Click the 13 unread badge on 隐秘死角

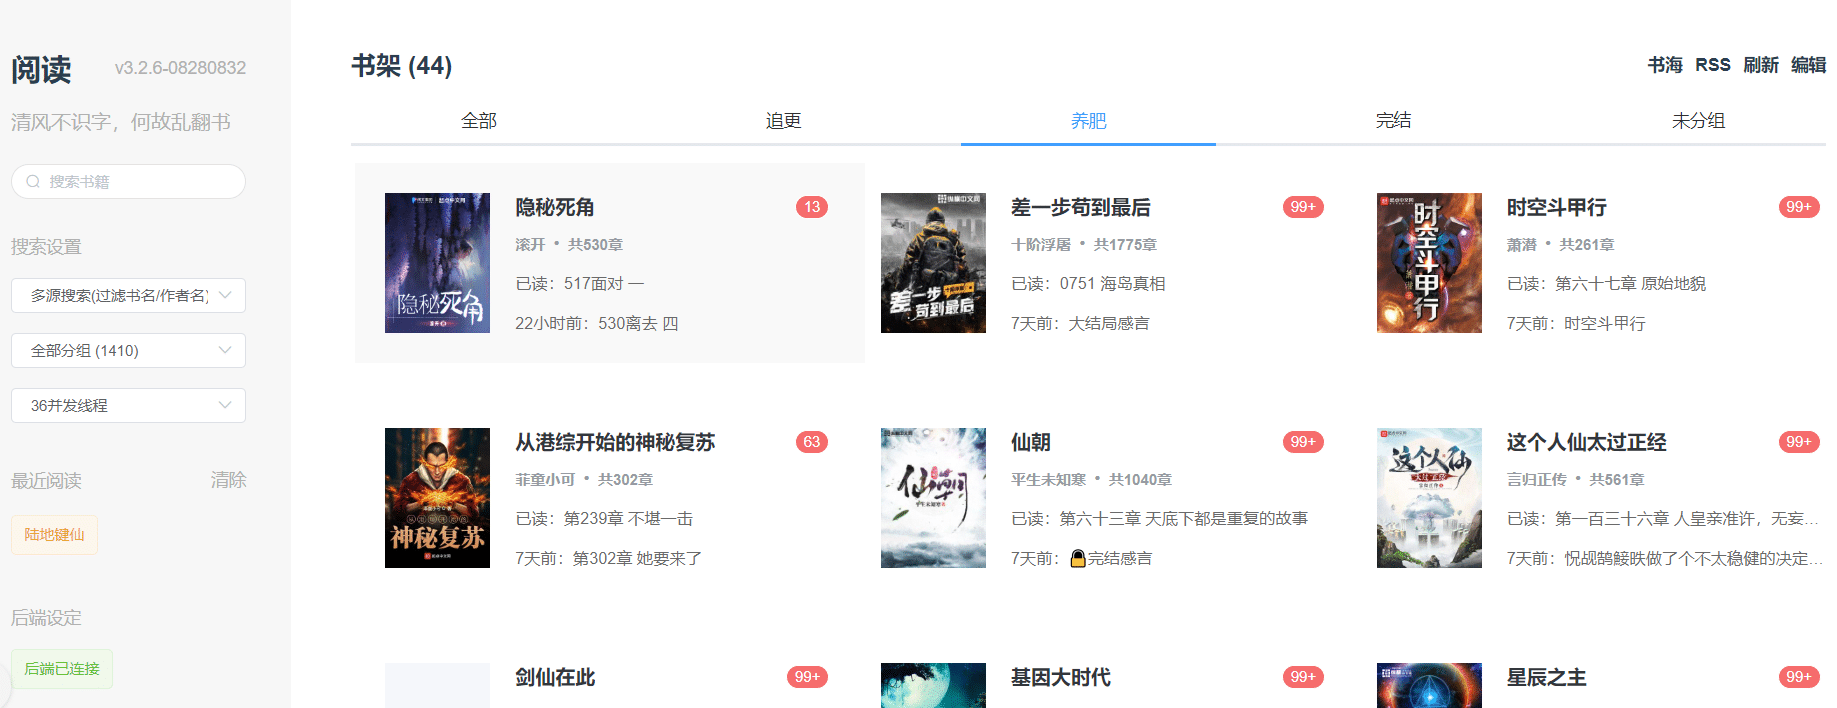point(812,207)
